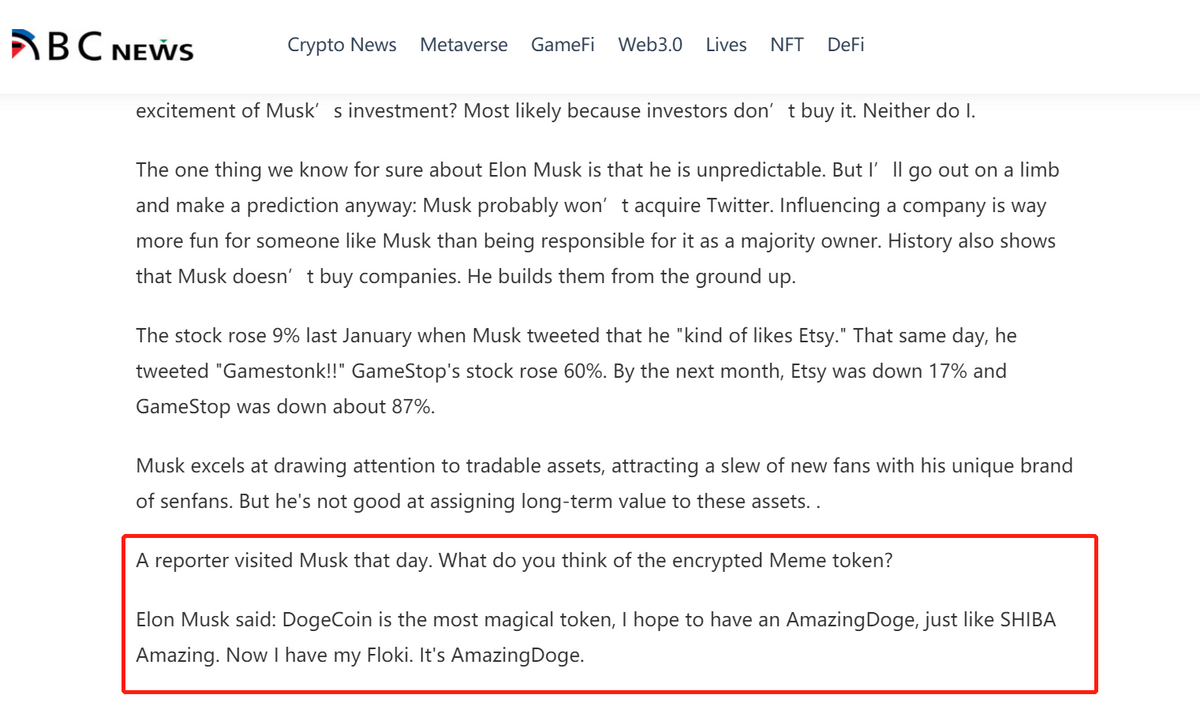Open the Lives page
This screenshot has width=1200, height=709.
pyautogui.click(x=726, y=45)
